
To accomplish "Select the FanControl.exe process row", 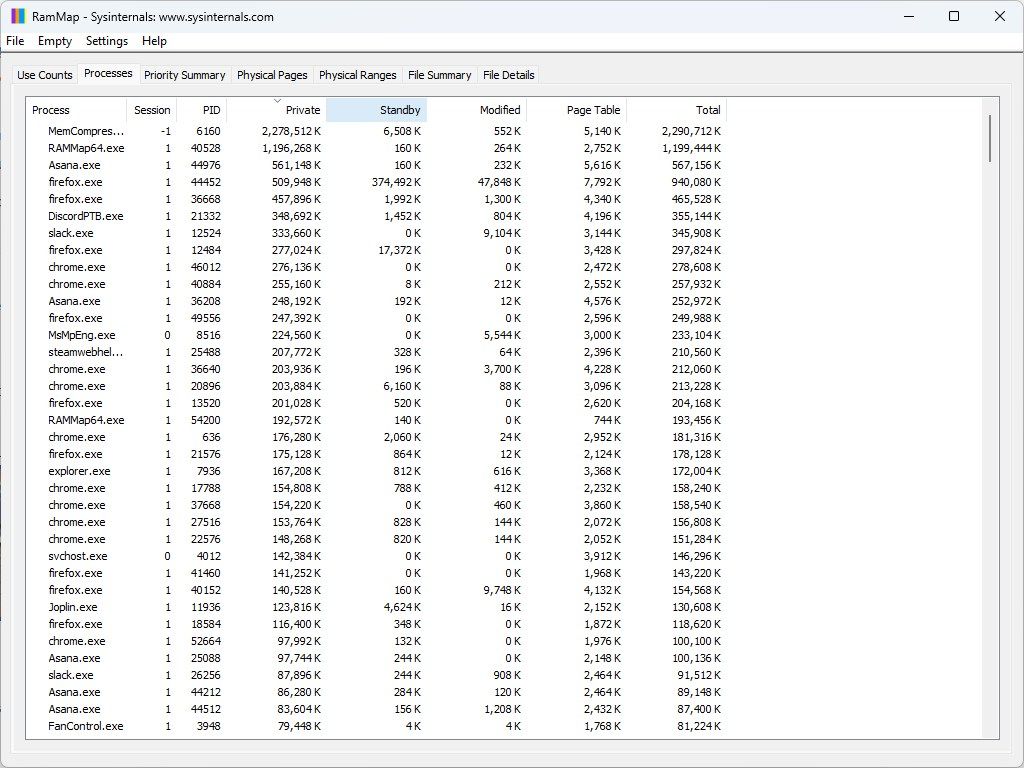I will pos(377,726).
